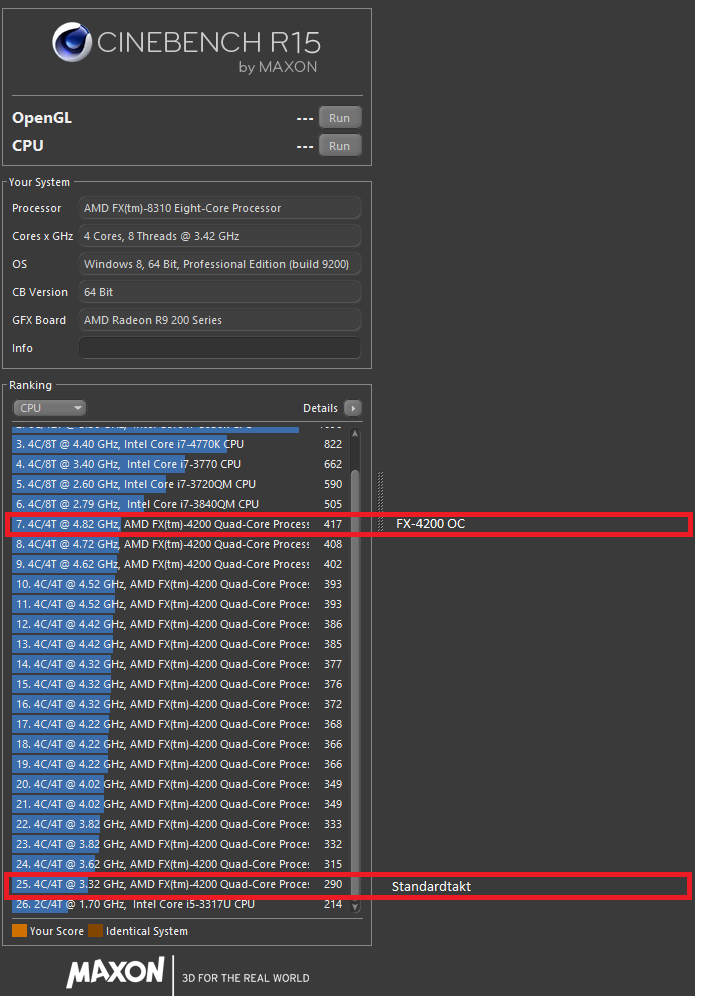Open the CPU ranking type dropdown
Screen dimensions: 702x998
(x=49, y=408)
